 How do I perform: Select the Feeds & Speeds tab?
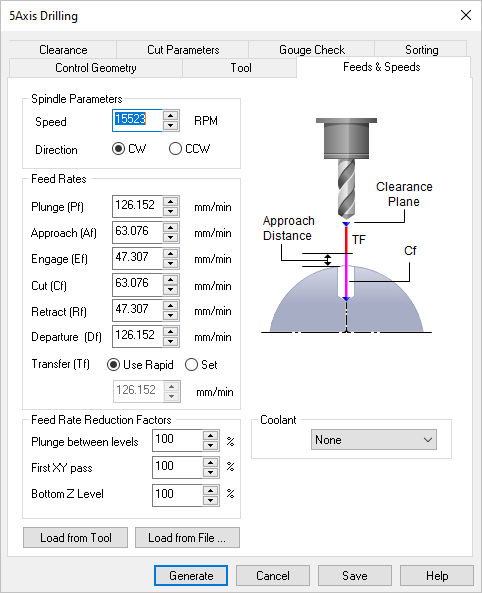(382, 67)
